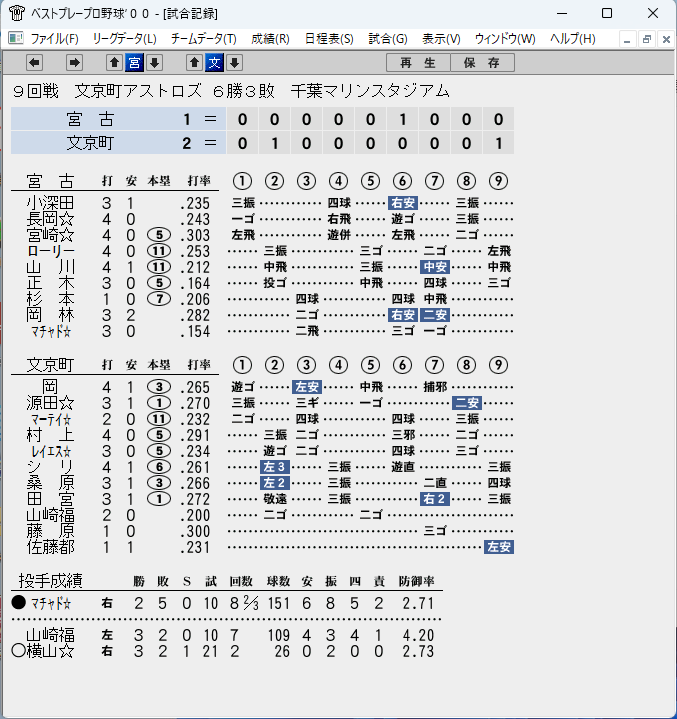The height and width of the screenshot is (719, 677).
Task: Open the 日程表(S) menu
Action: (329, 39)
